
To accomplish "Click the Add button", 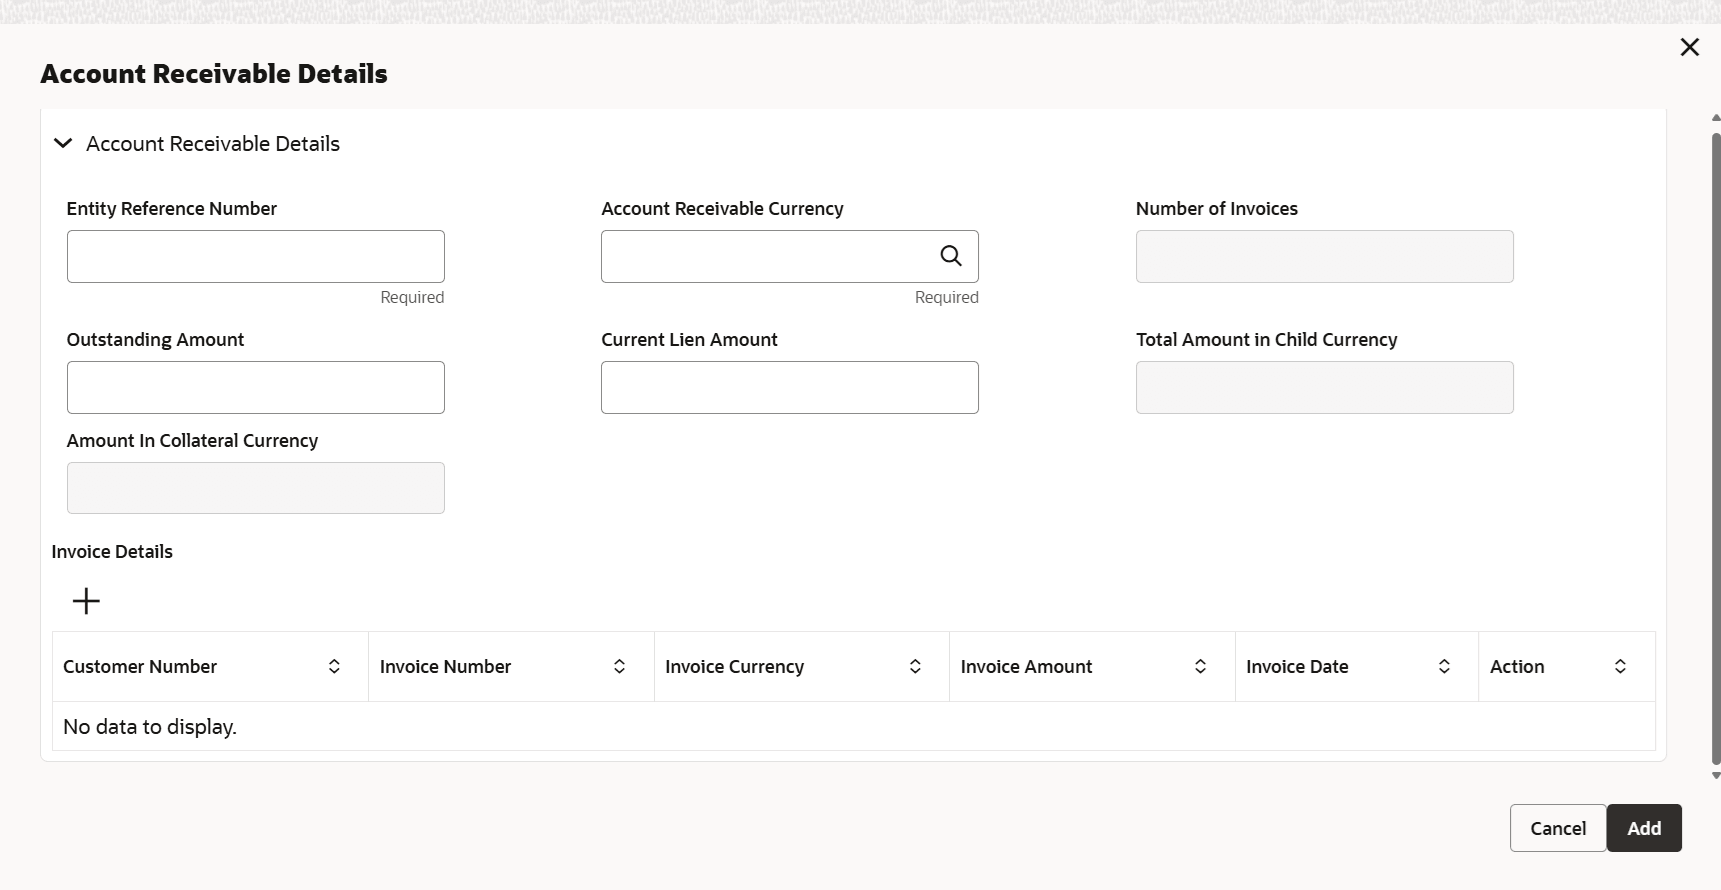I will [x=1644, y=828].
